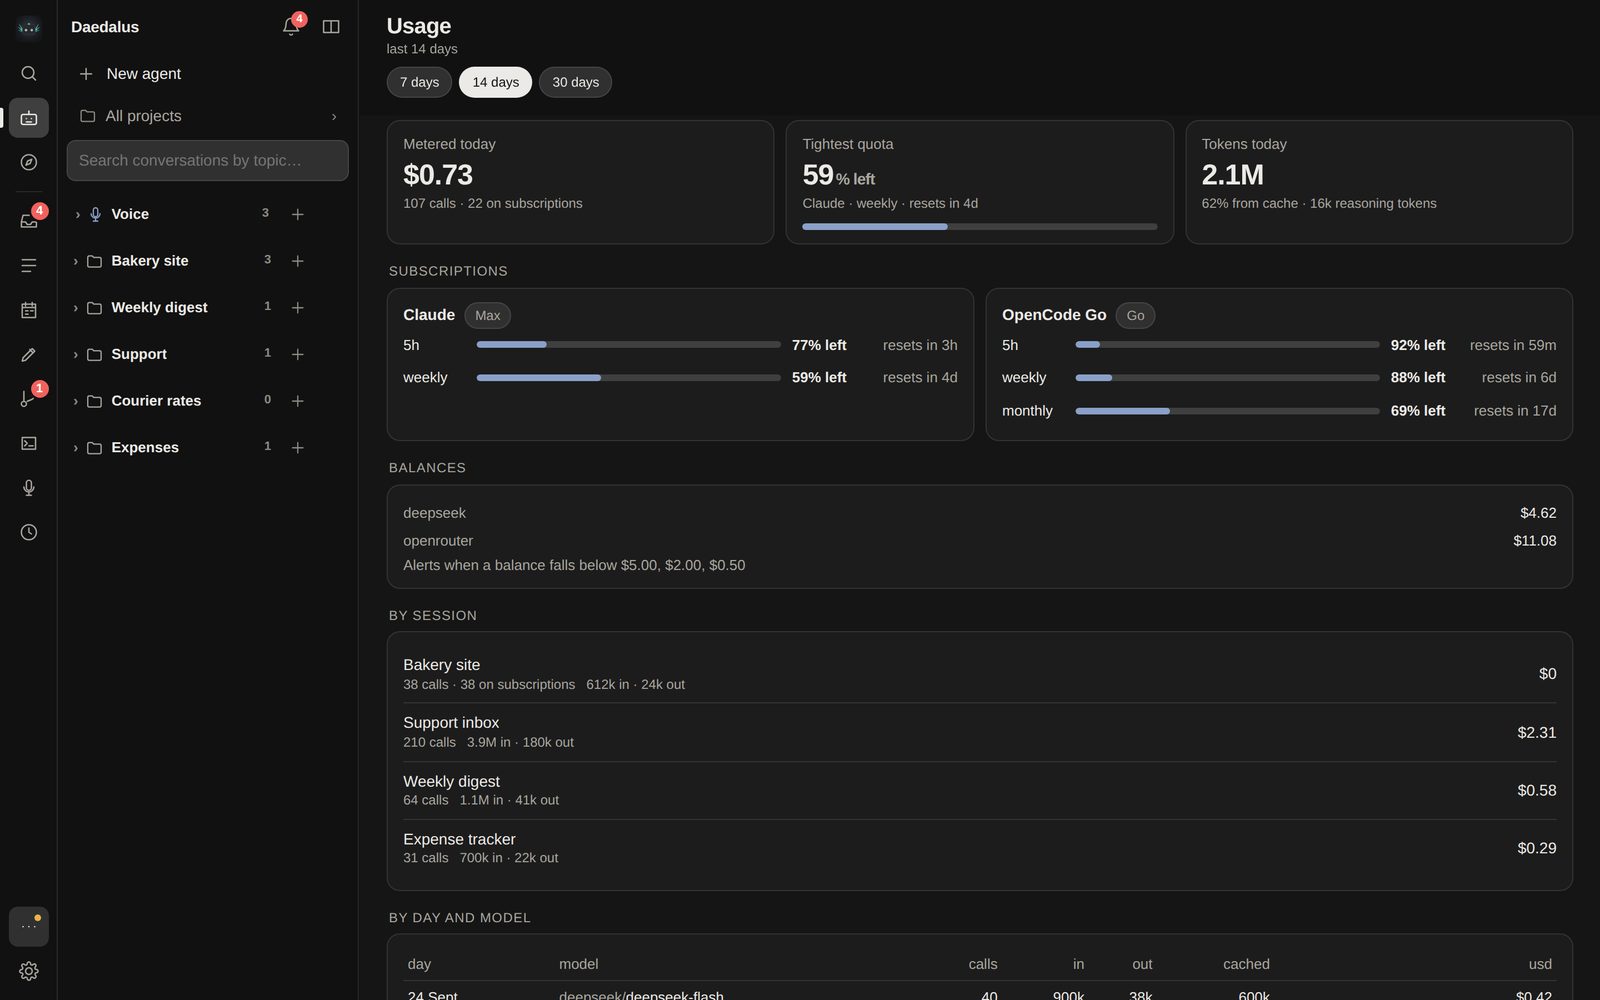Image resolution: width=1600 pixels, height=1000 pixels.
Task: Open the Support inbox session row
Action: (979, 732)
